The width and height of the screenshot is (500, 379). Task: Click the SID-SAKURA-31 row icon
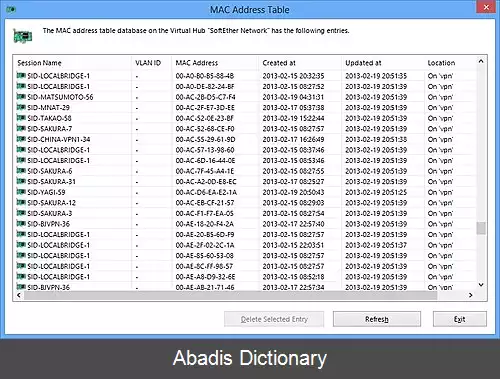pyautogui.click(x=21, y=181)
